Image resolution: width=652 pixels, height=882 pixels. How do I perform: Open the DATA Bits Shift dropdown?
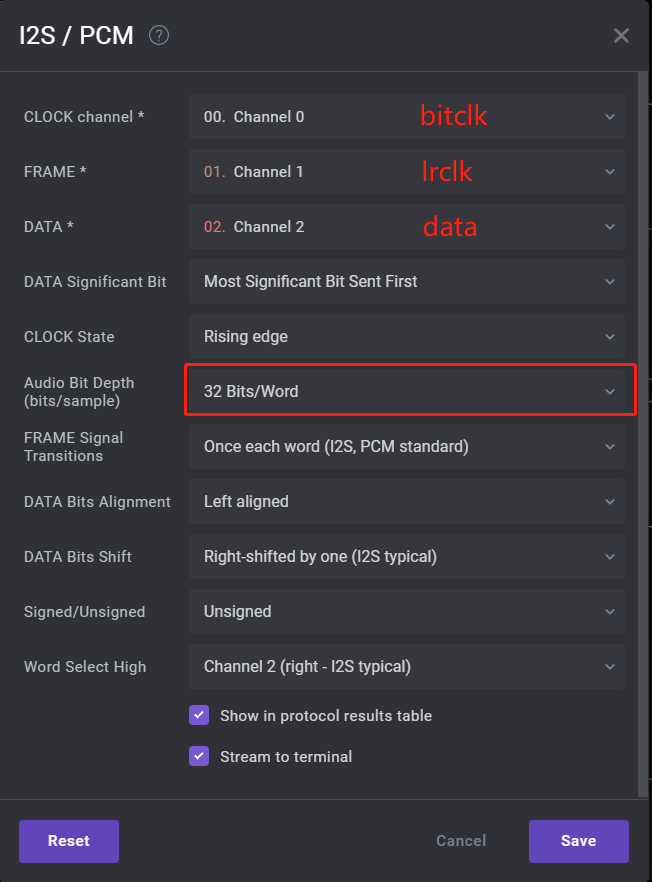(x=407, y=556)
